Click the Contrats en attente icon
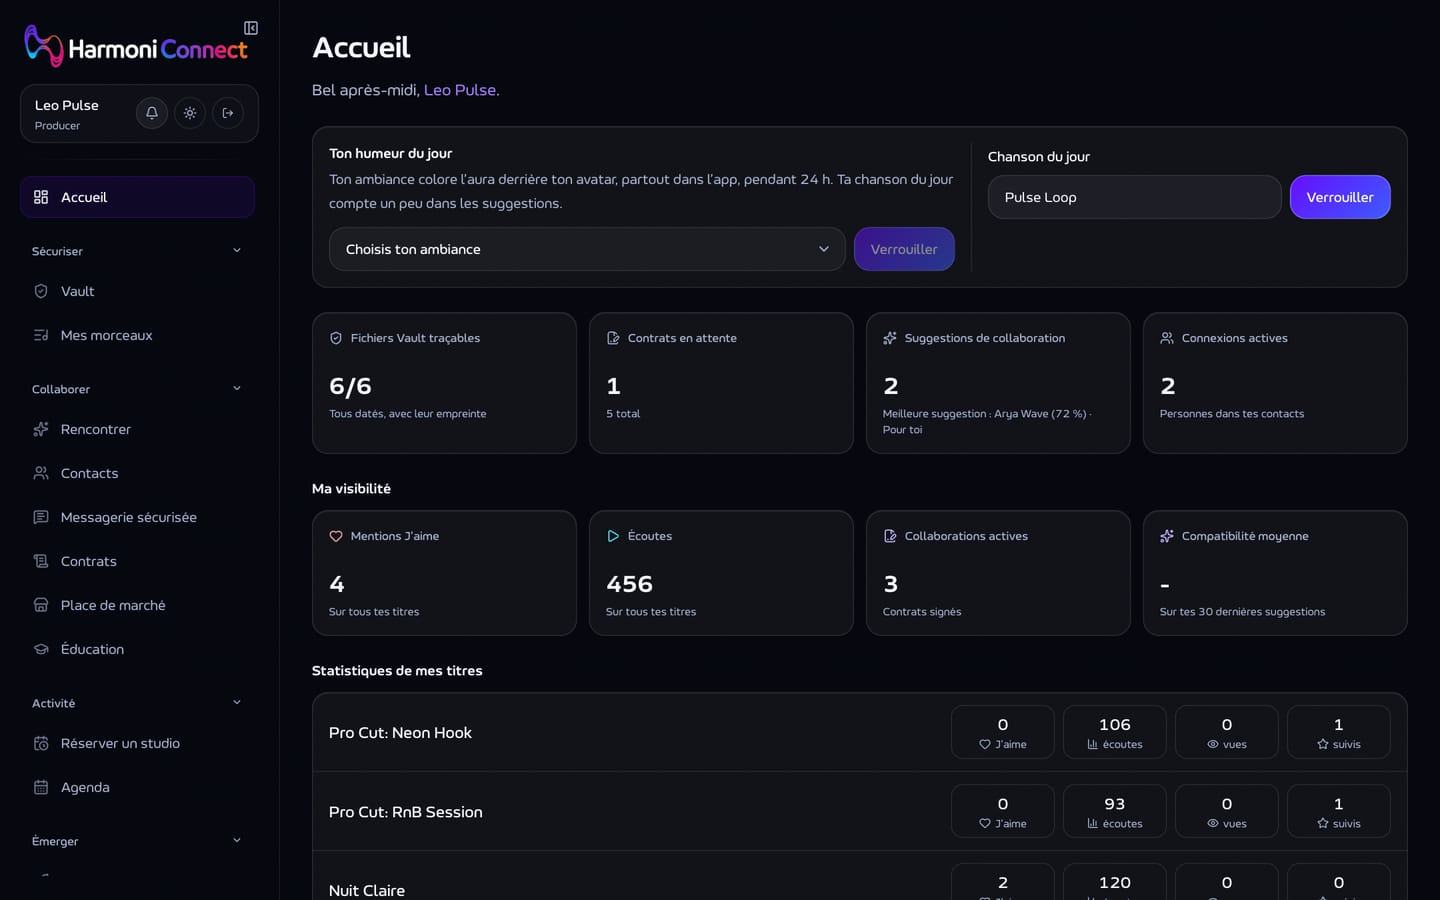The width and height of the screenshot is (1440, 900). pos(613,338)
